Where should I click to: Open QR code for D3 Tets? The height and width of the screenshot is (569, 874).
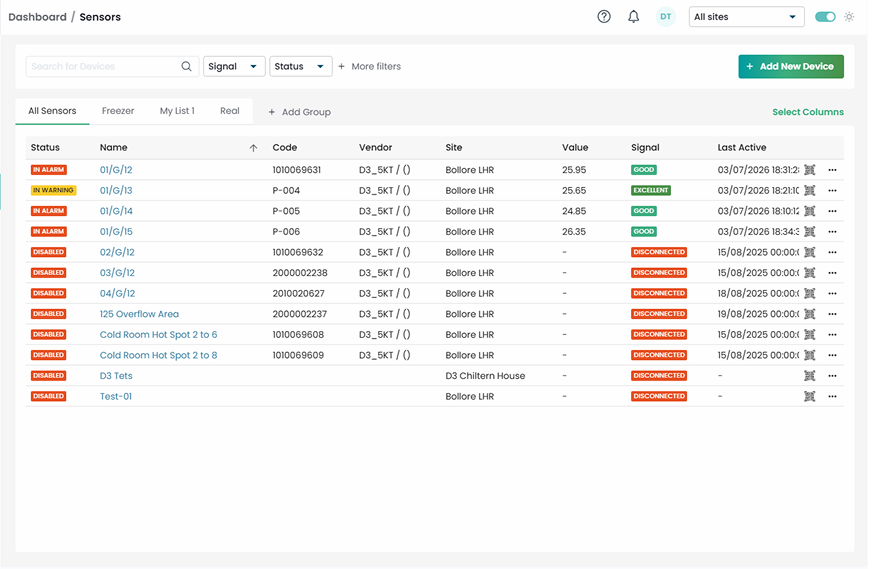pyautogui.click(x=809, y=376)
